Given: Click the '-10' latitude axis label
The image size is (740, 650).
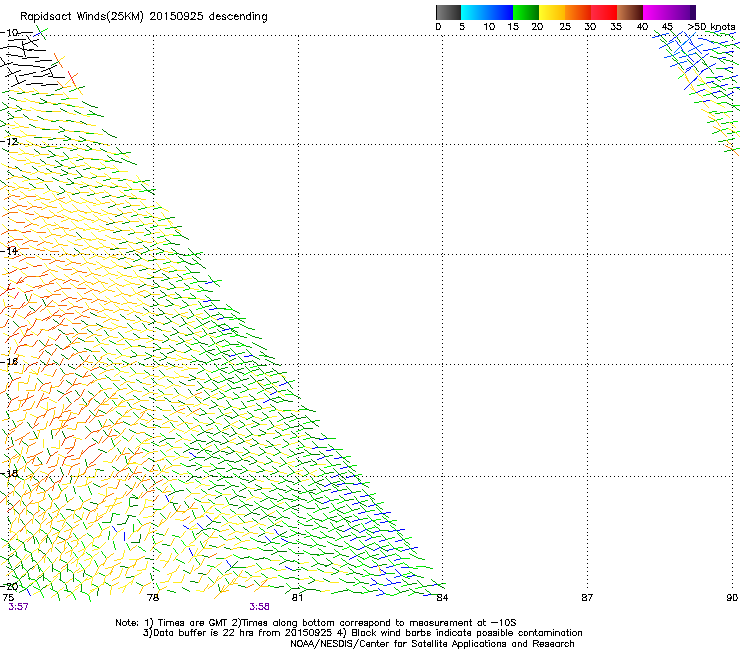Looking at the screenshot, I should click(9, 33).
